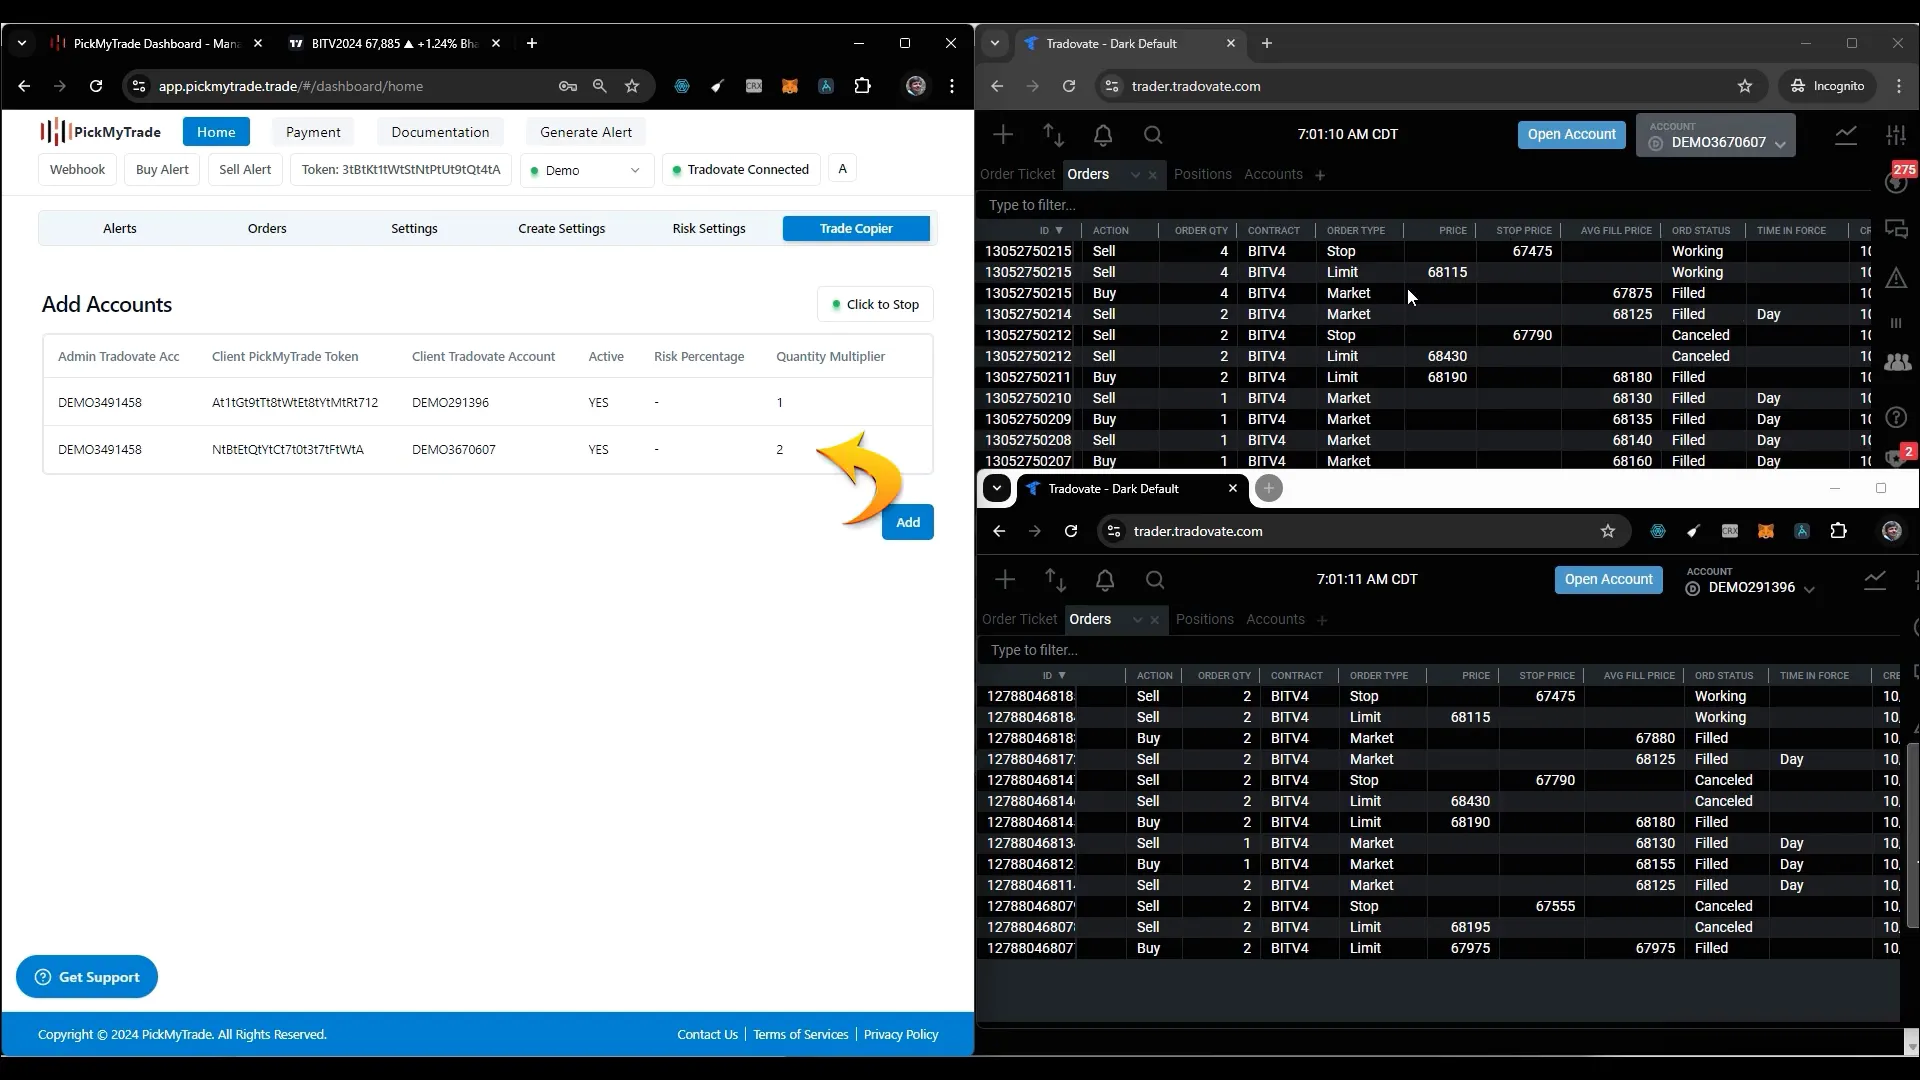Open sliders settings icon in top Tradovate window
Screen dimensions: 1920x1080
1896,134
